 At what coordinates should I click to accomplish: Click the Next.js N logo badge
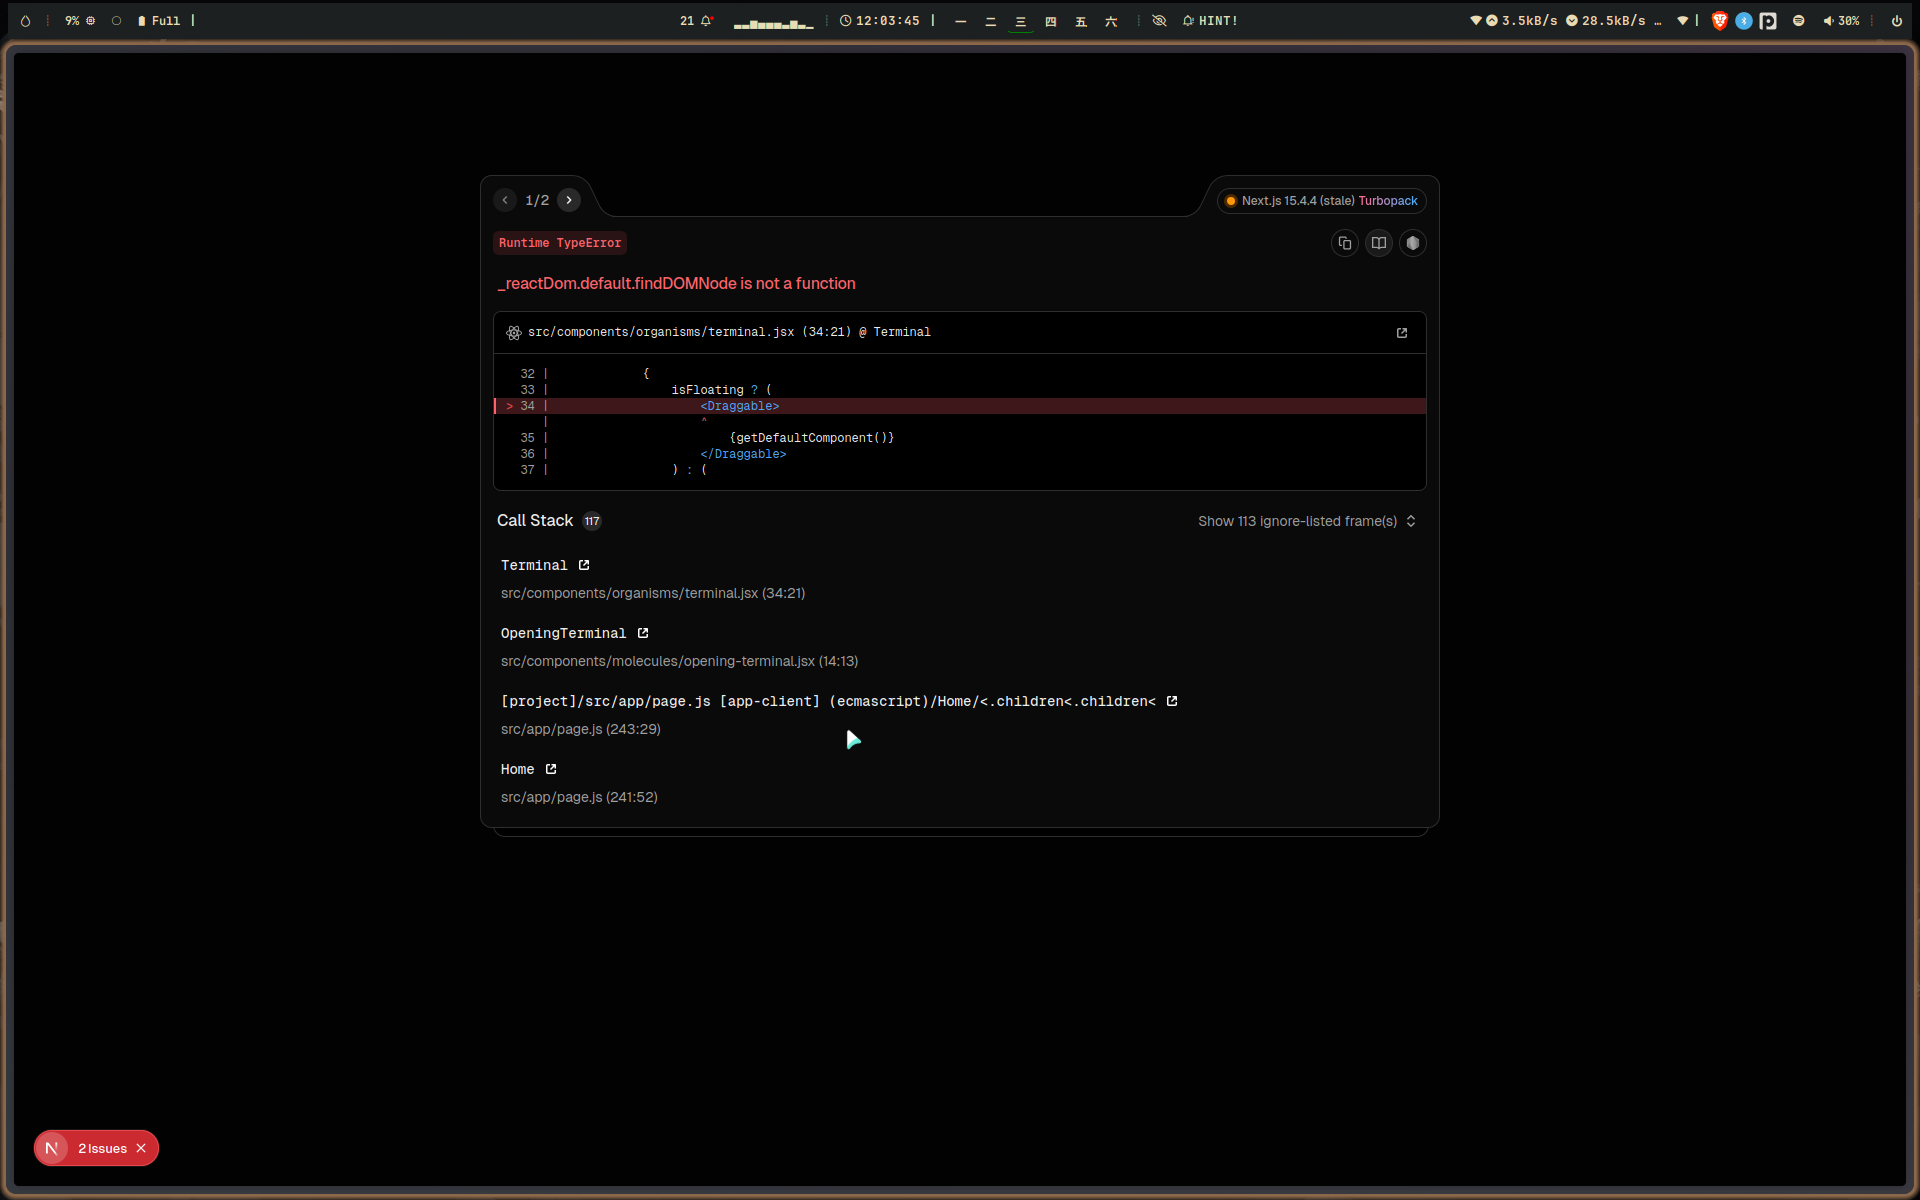[x=52, y=1148]
